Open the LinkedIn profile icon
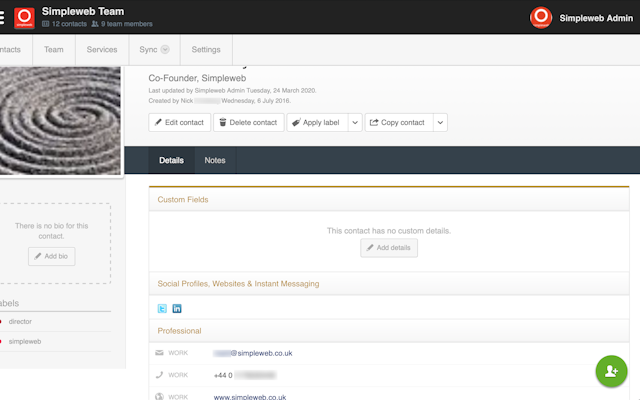The width and height of the screenshot is (640, 400). click(x=177, y=309)
